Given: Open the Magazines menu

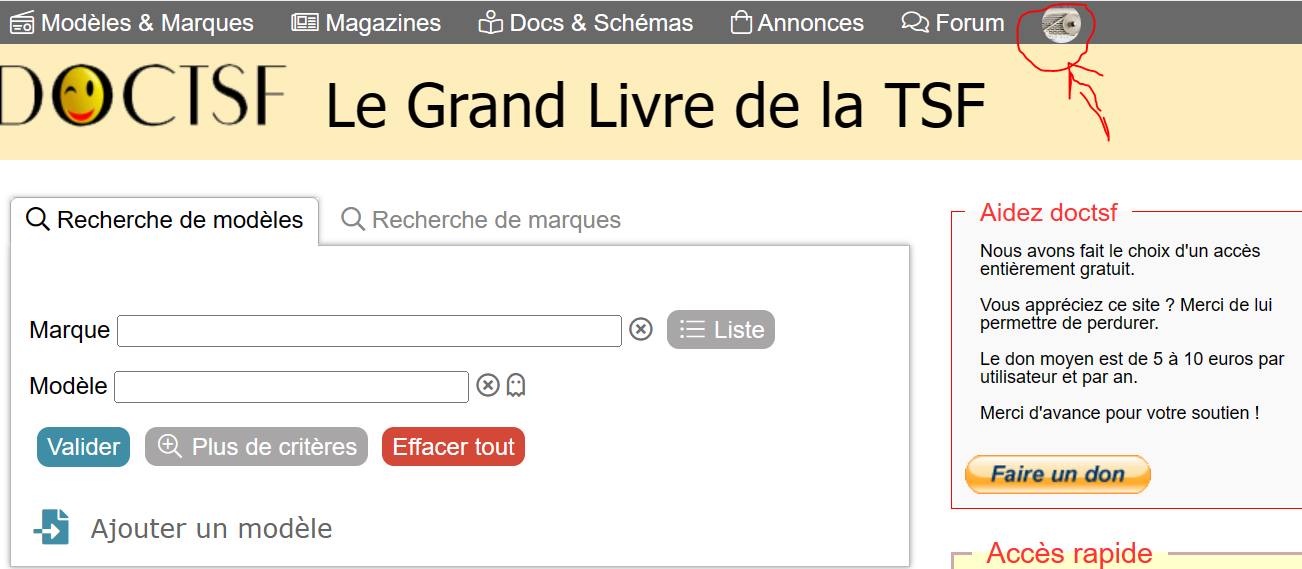Looking at the screenshot, I should click(x=366, y=22).
